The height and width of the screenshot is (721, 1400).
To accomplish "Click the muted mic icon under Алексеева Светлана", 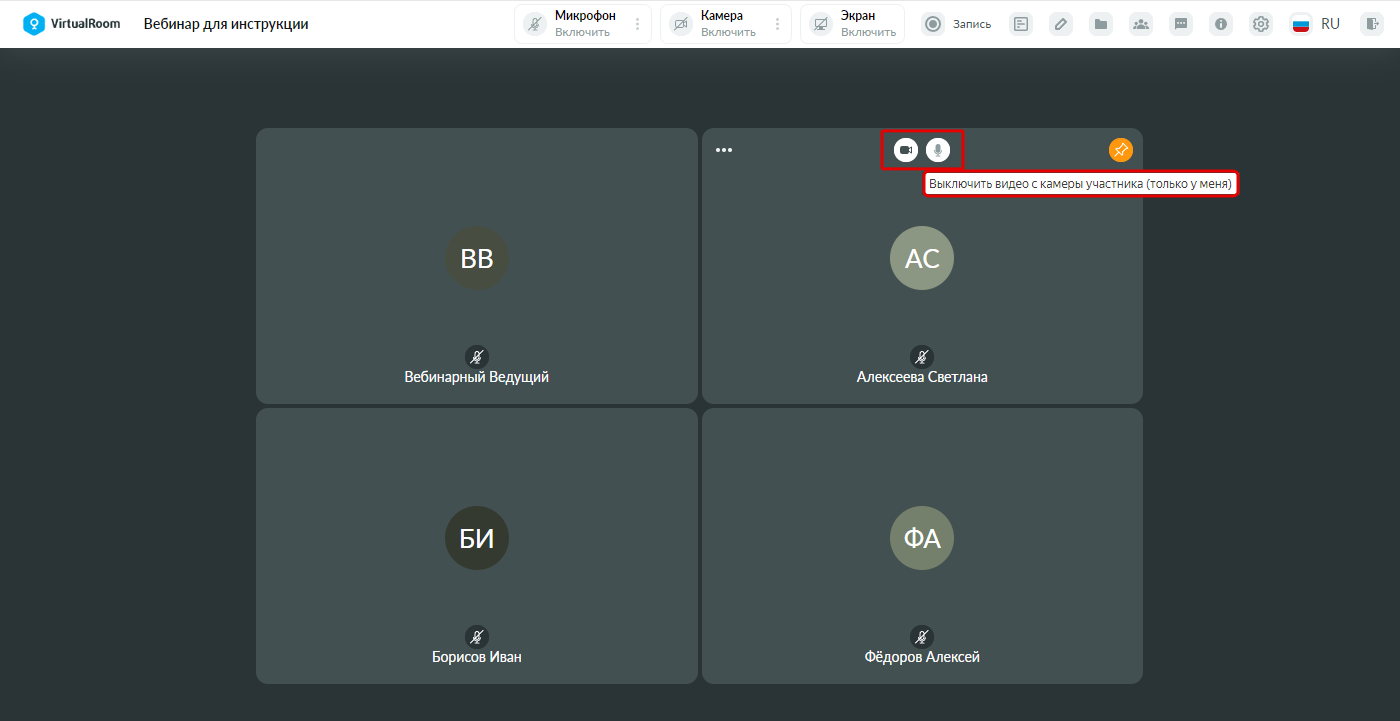I will (922, 356).
